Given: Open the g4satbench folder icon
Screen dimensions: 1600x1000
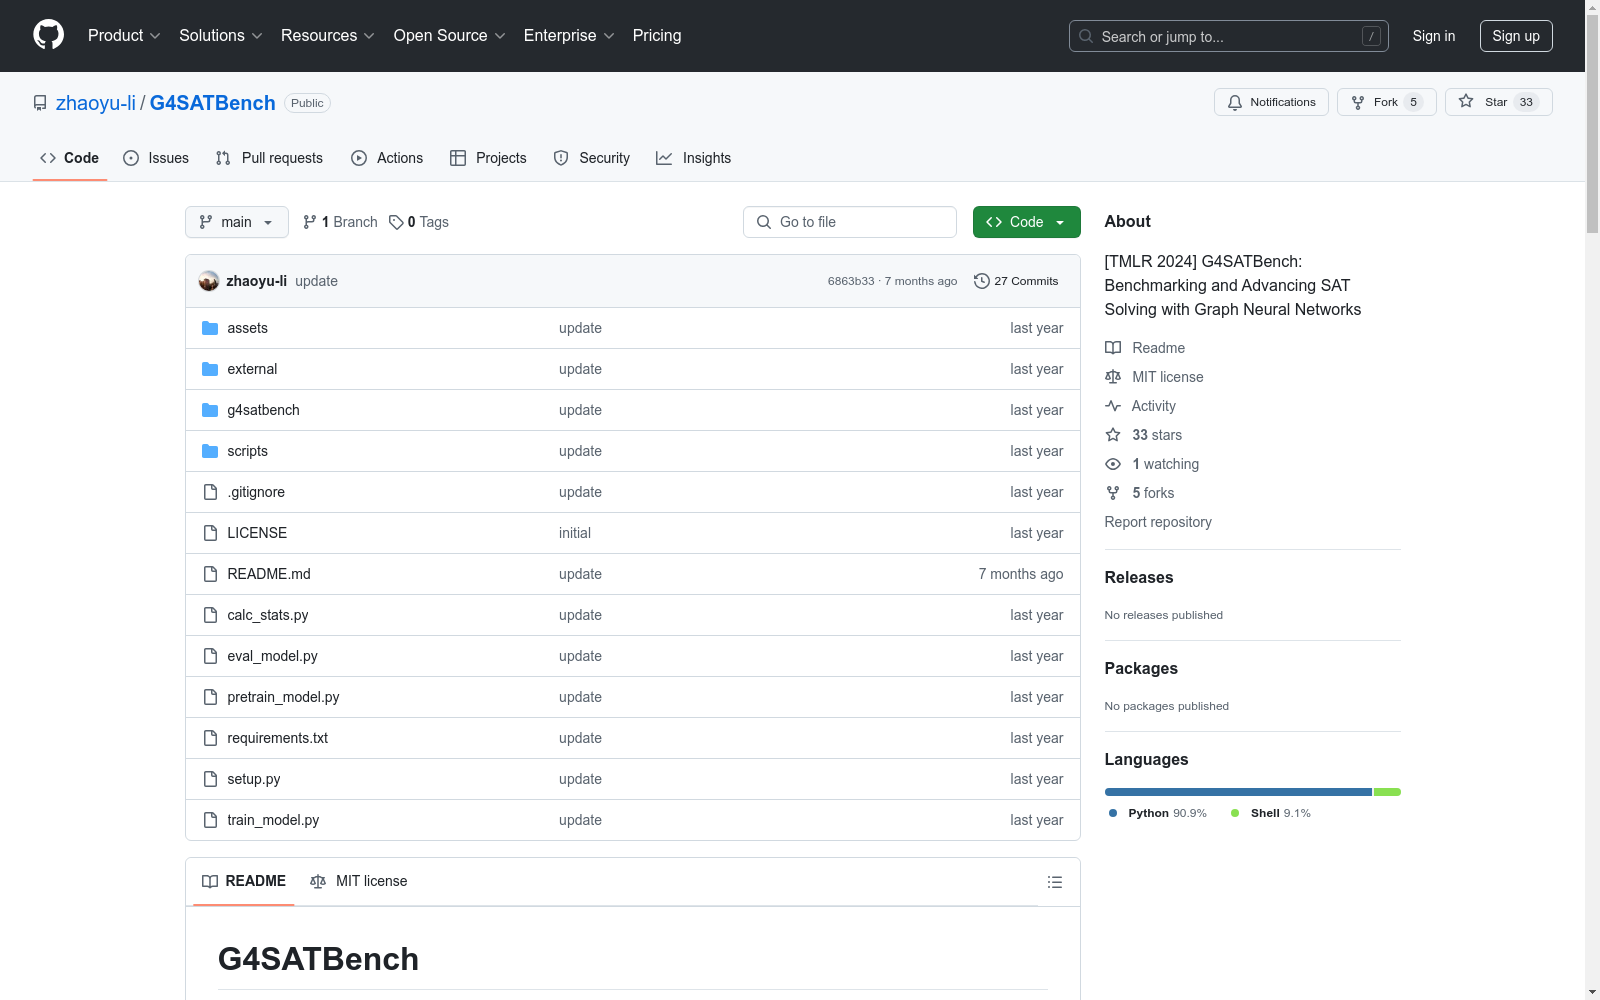Looking at the screenshot, I should [x=210, y=410].
